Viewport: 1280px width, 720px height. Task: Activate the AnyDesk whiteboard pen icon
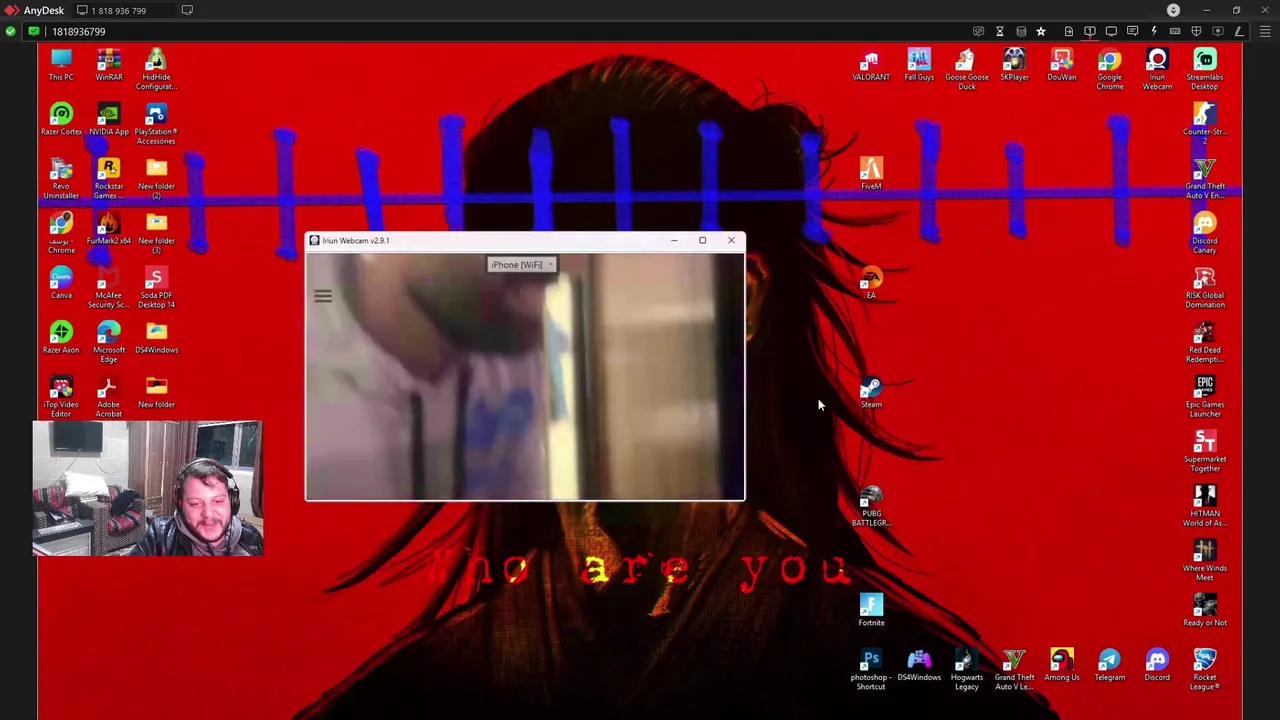coord(1239,31)
